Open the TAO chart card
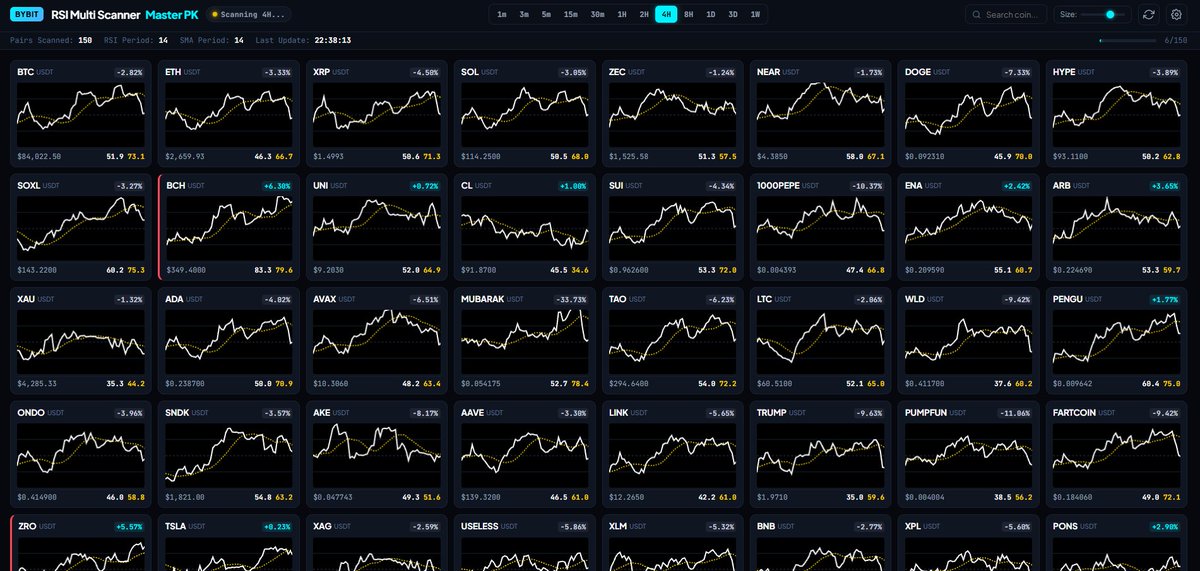The height and width of the screenshot is (571, 1200). 672,340
